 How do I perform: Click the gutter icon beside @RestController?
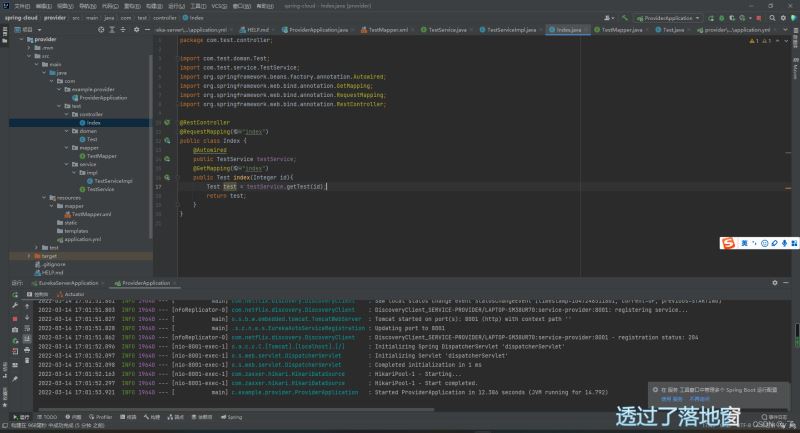(167, 122)
